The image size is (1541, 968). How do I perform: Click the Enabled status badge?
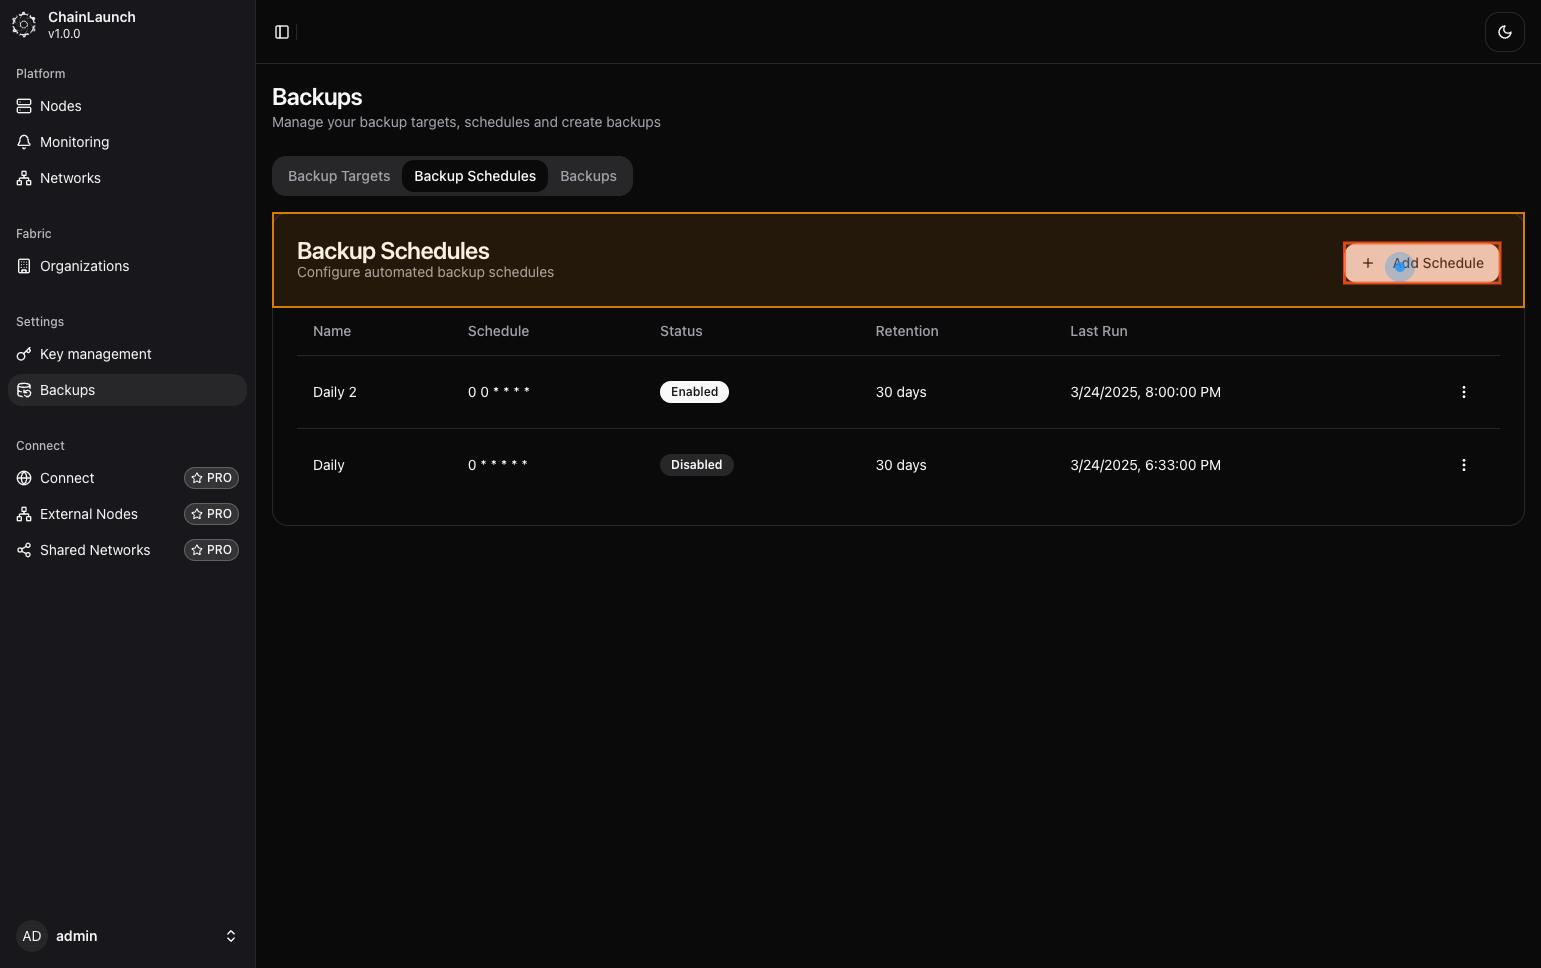(694, 392)
